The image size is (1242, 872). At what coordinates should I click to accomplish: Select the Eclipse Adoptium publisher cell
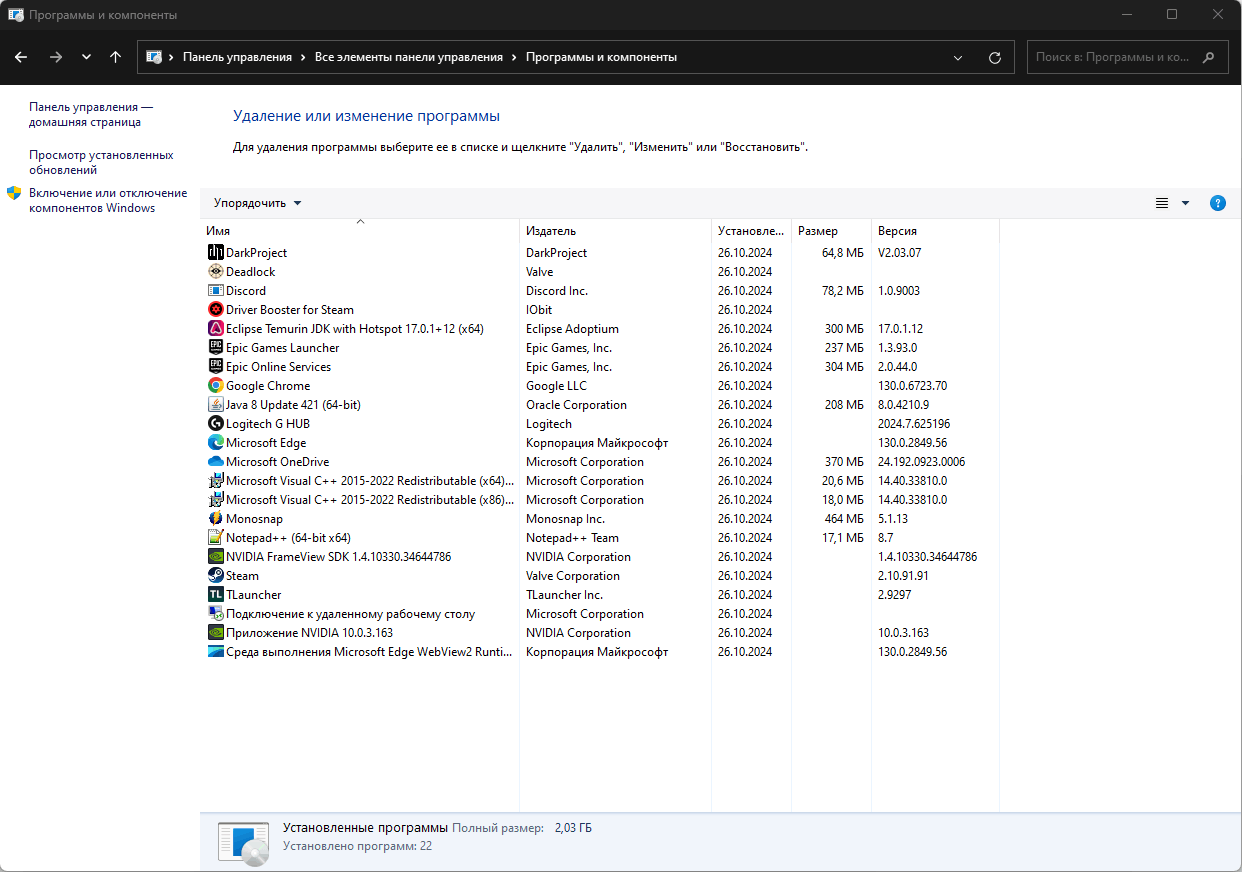click(572, 329)
